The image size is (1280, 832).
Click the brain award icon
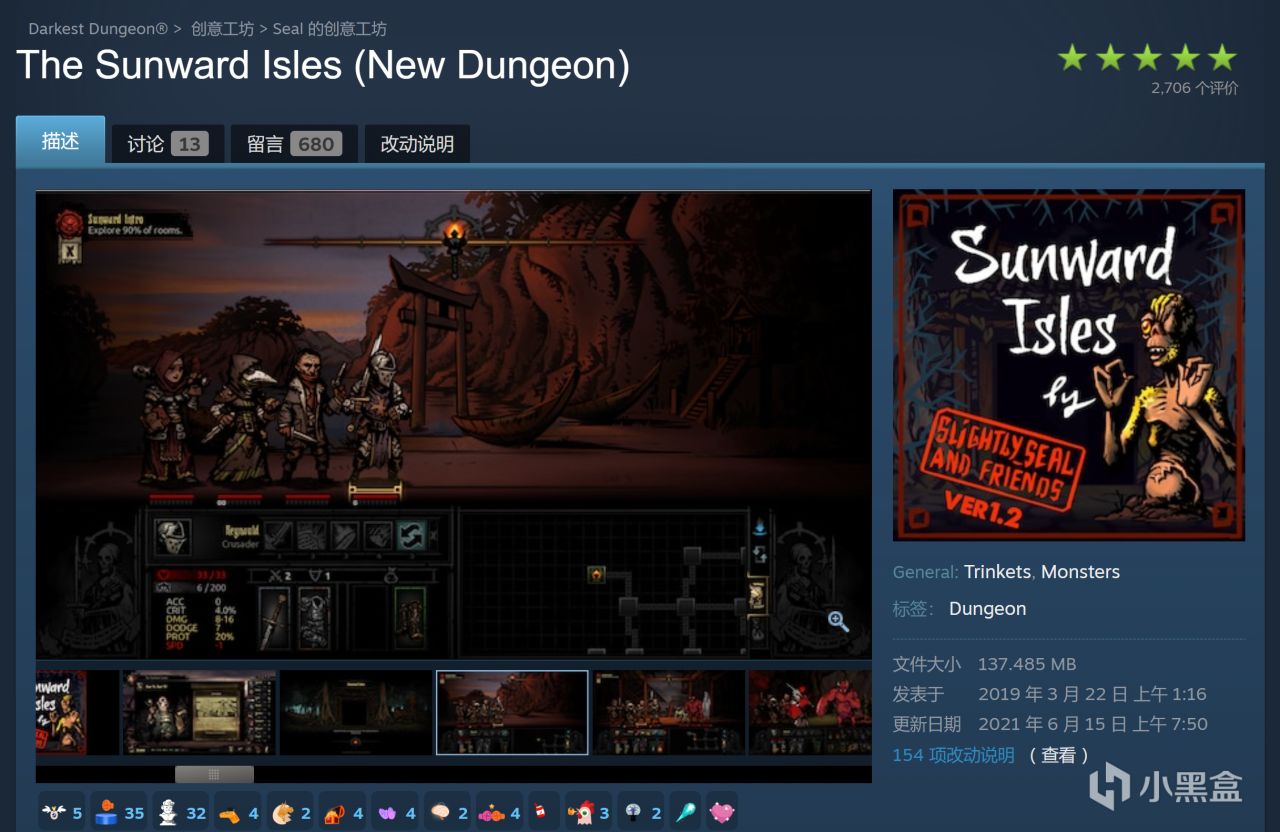(440, 813)
